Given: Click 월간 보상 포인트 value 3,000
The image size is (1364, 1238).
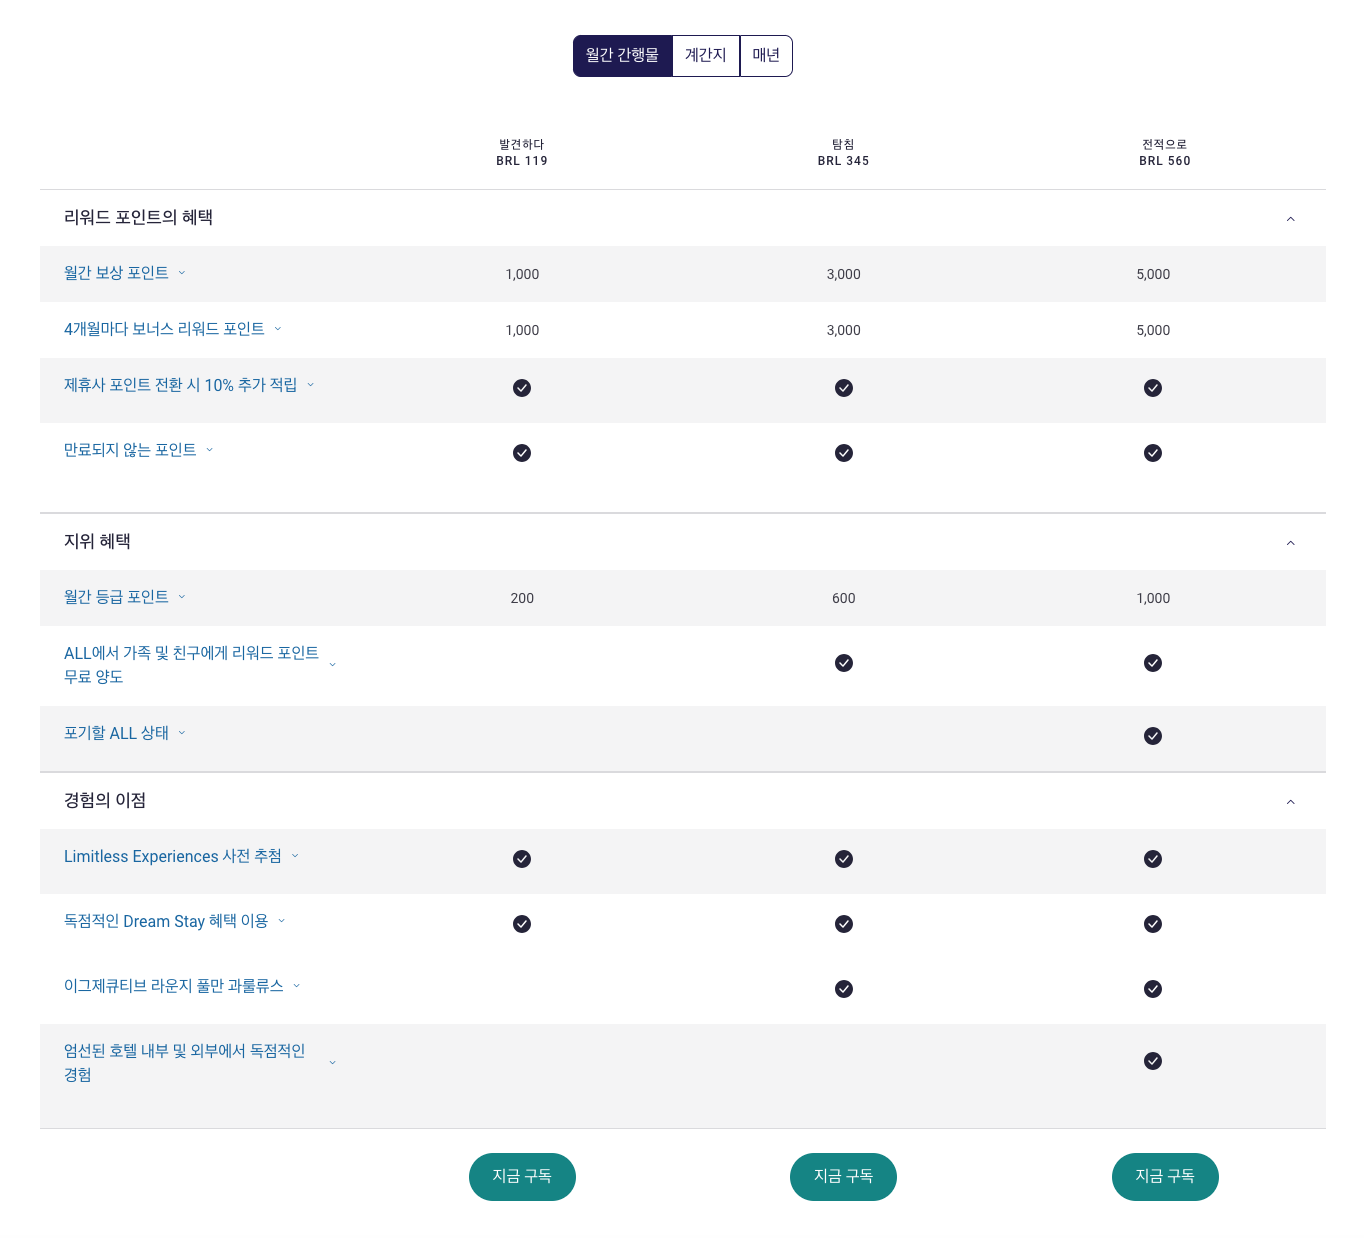Looking at the screenshot, I should 844,274.
